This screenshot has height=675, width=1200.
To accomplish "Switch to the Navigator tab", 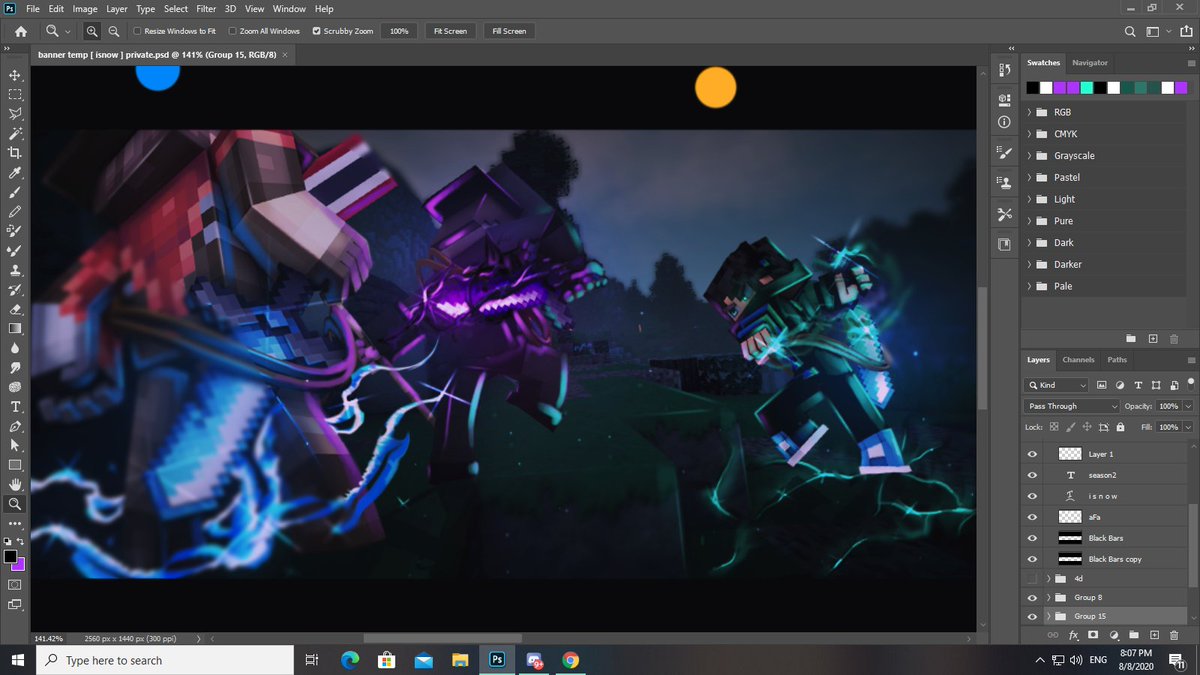I will [1090, 63].
